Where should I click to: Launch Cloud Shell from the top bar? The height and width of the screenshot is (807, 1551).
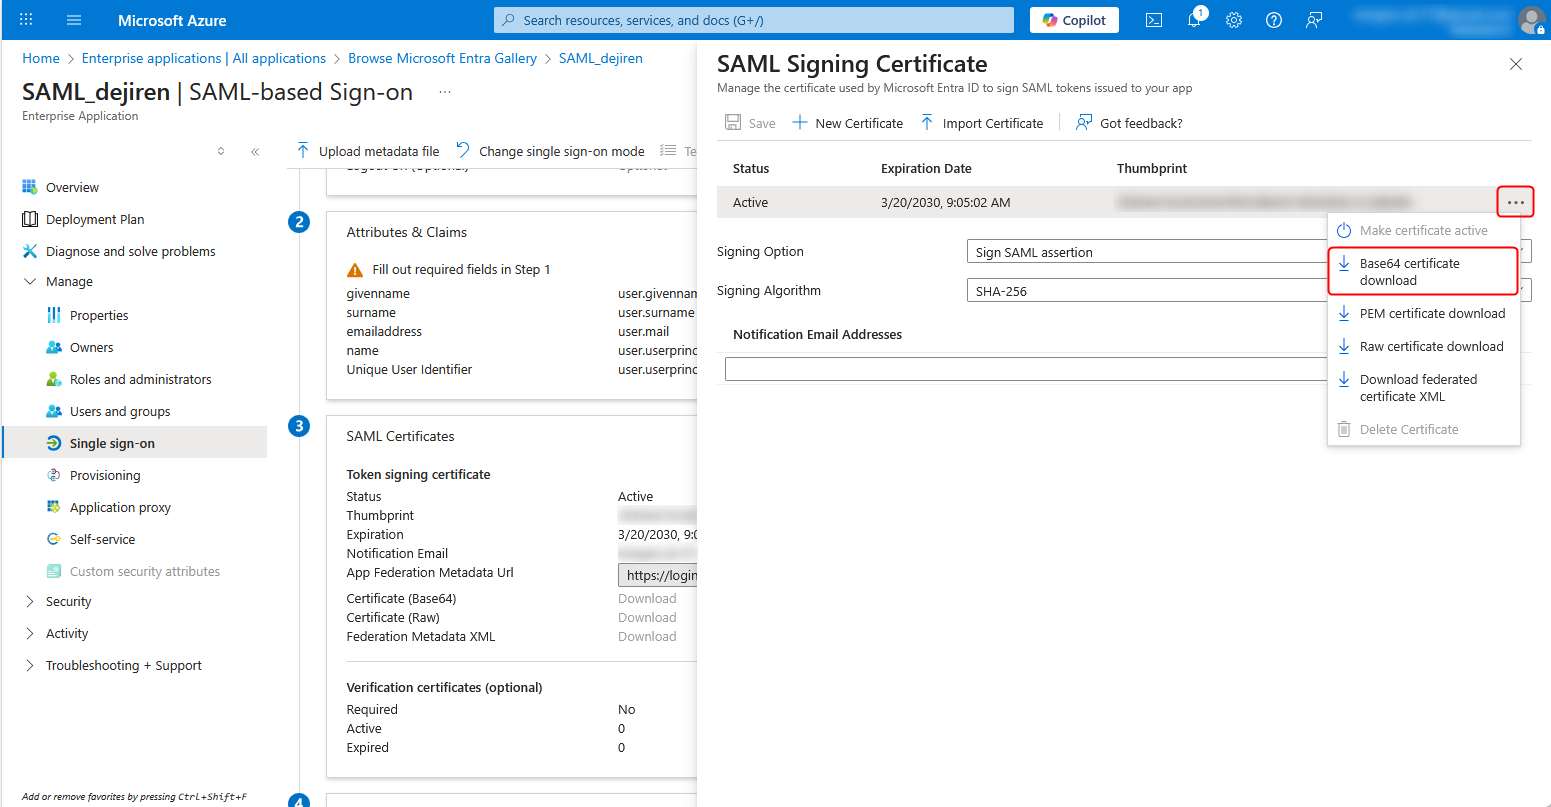1154,20
